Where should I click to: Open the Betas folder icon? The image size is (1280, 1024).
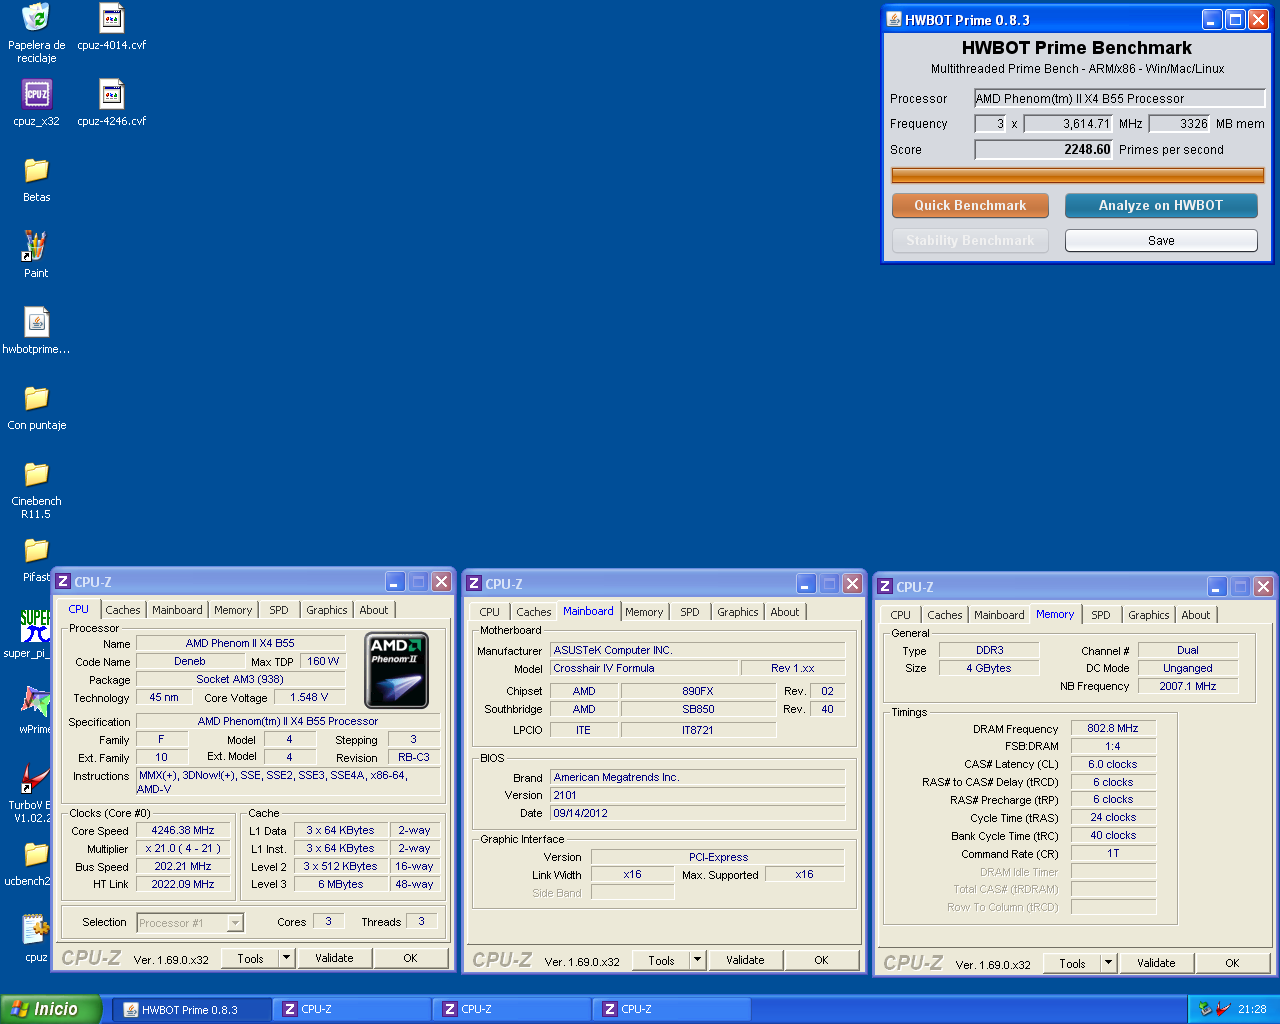(36, 170)
